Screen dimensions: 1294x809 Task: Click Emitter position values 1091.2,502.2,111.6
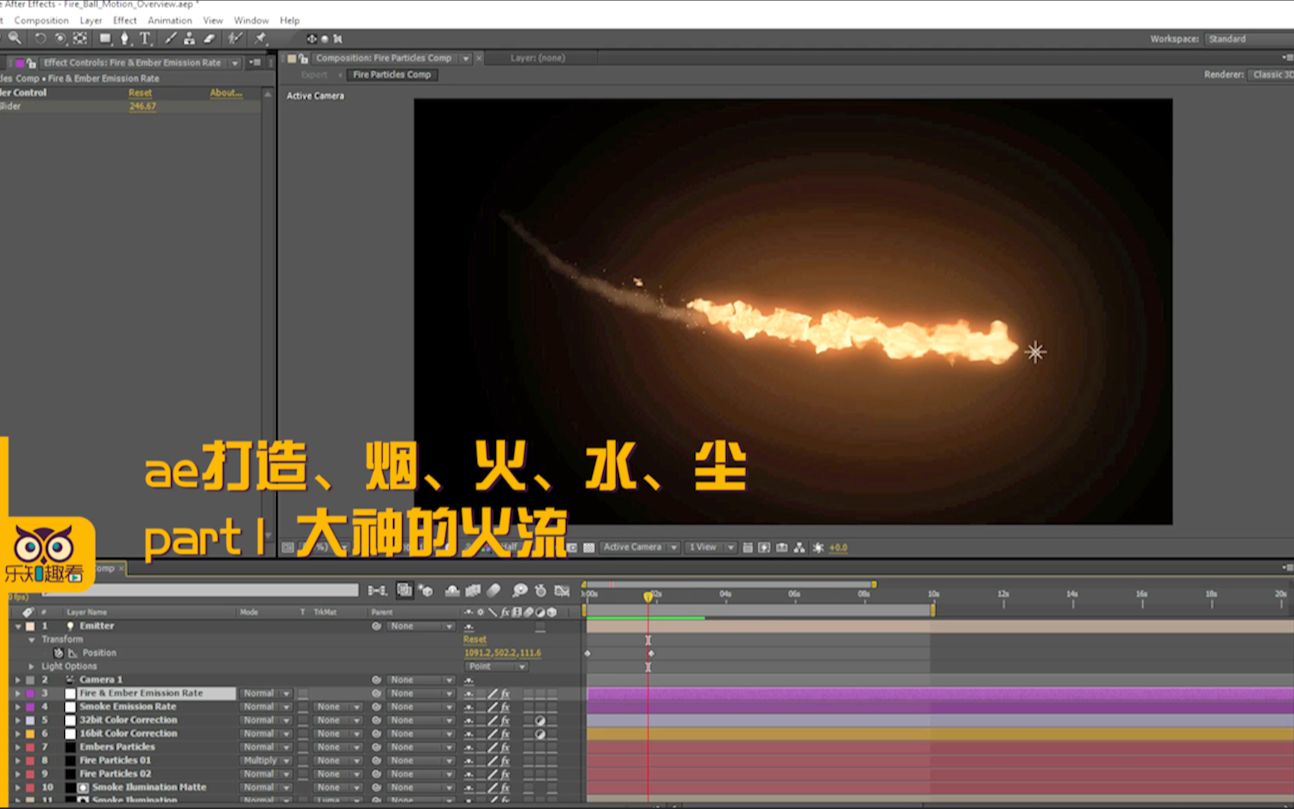[502, 653]
